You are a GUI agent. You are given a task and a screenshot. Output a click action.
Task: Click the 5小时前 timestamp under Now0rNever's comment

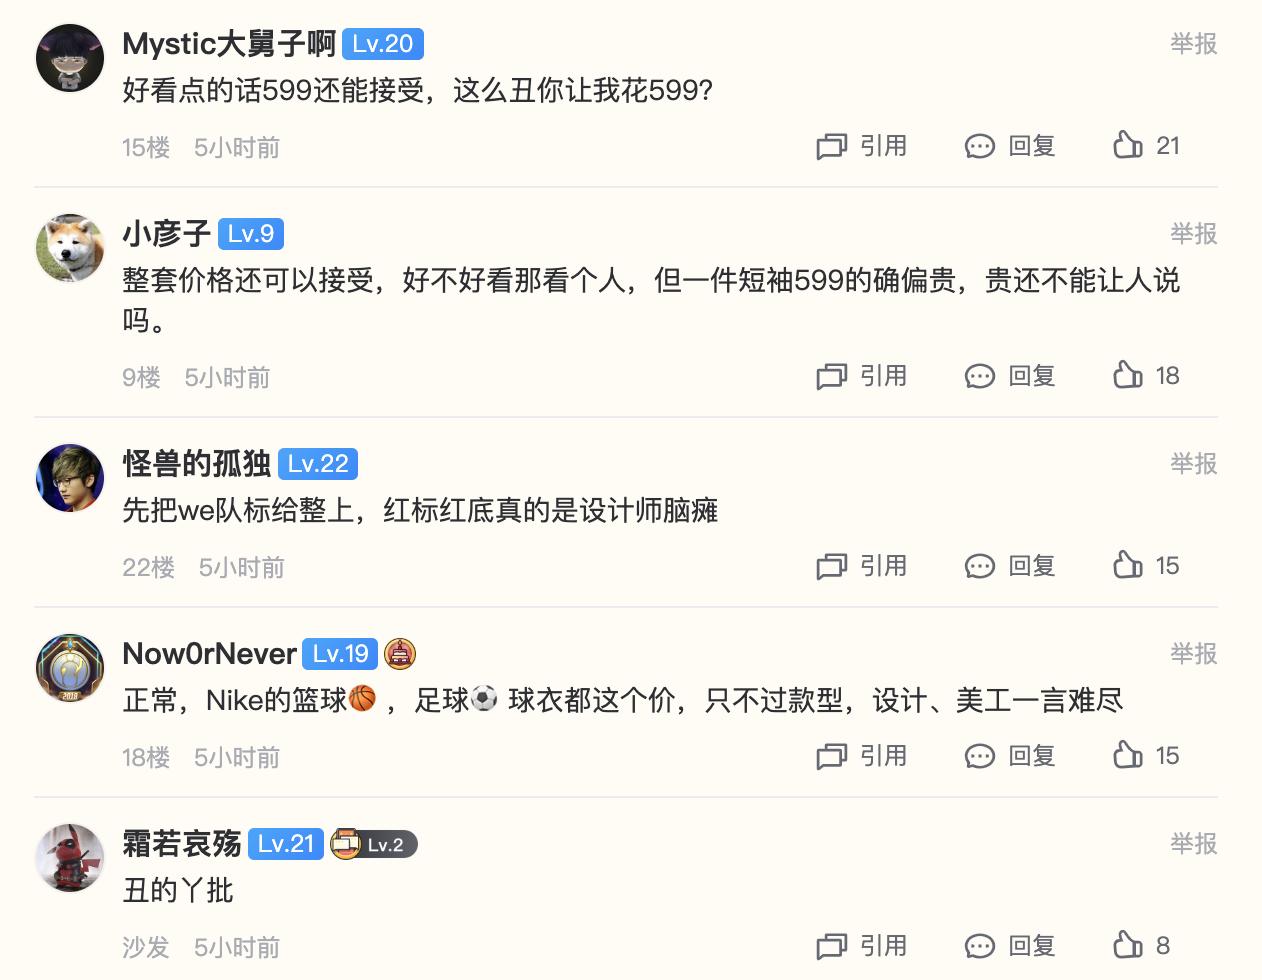click(x=237, y=757)
